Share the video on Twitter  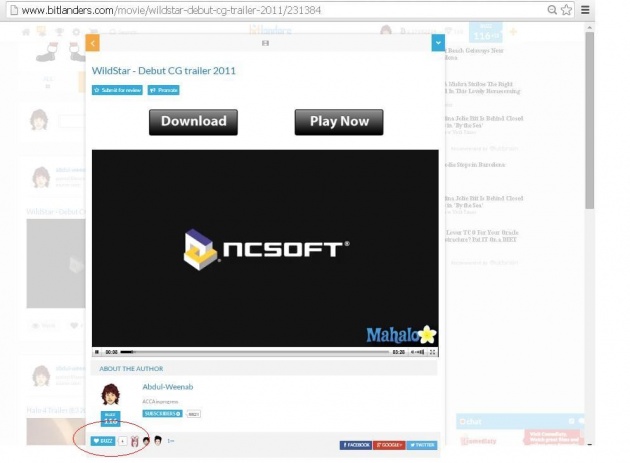tap(421, 445)
